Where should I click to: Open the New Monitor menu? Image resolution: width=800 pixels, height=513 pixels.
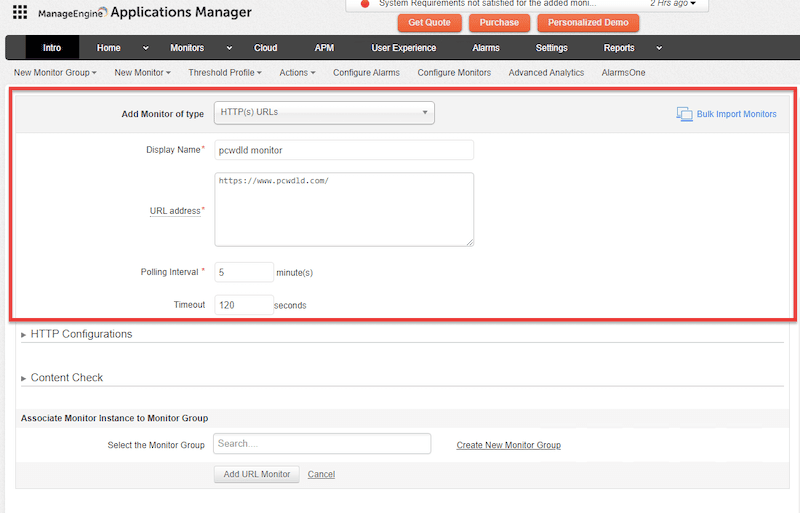click(x=142, y=72)
